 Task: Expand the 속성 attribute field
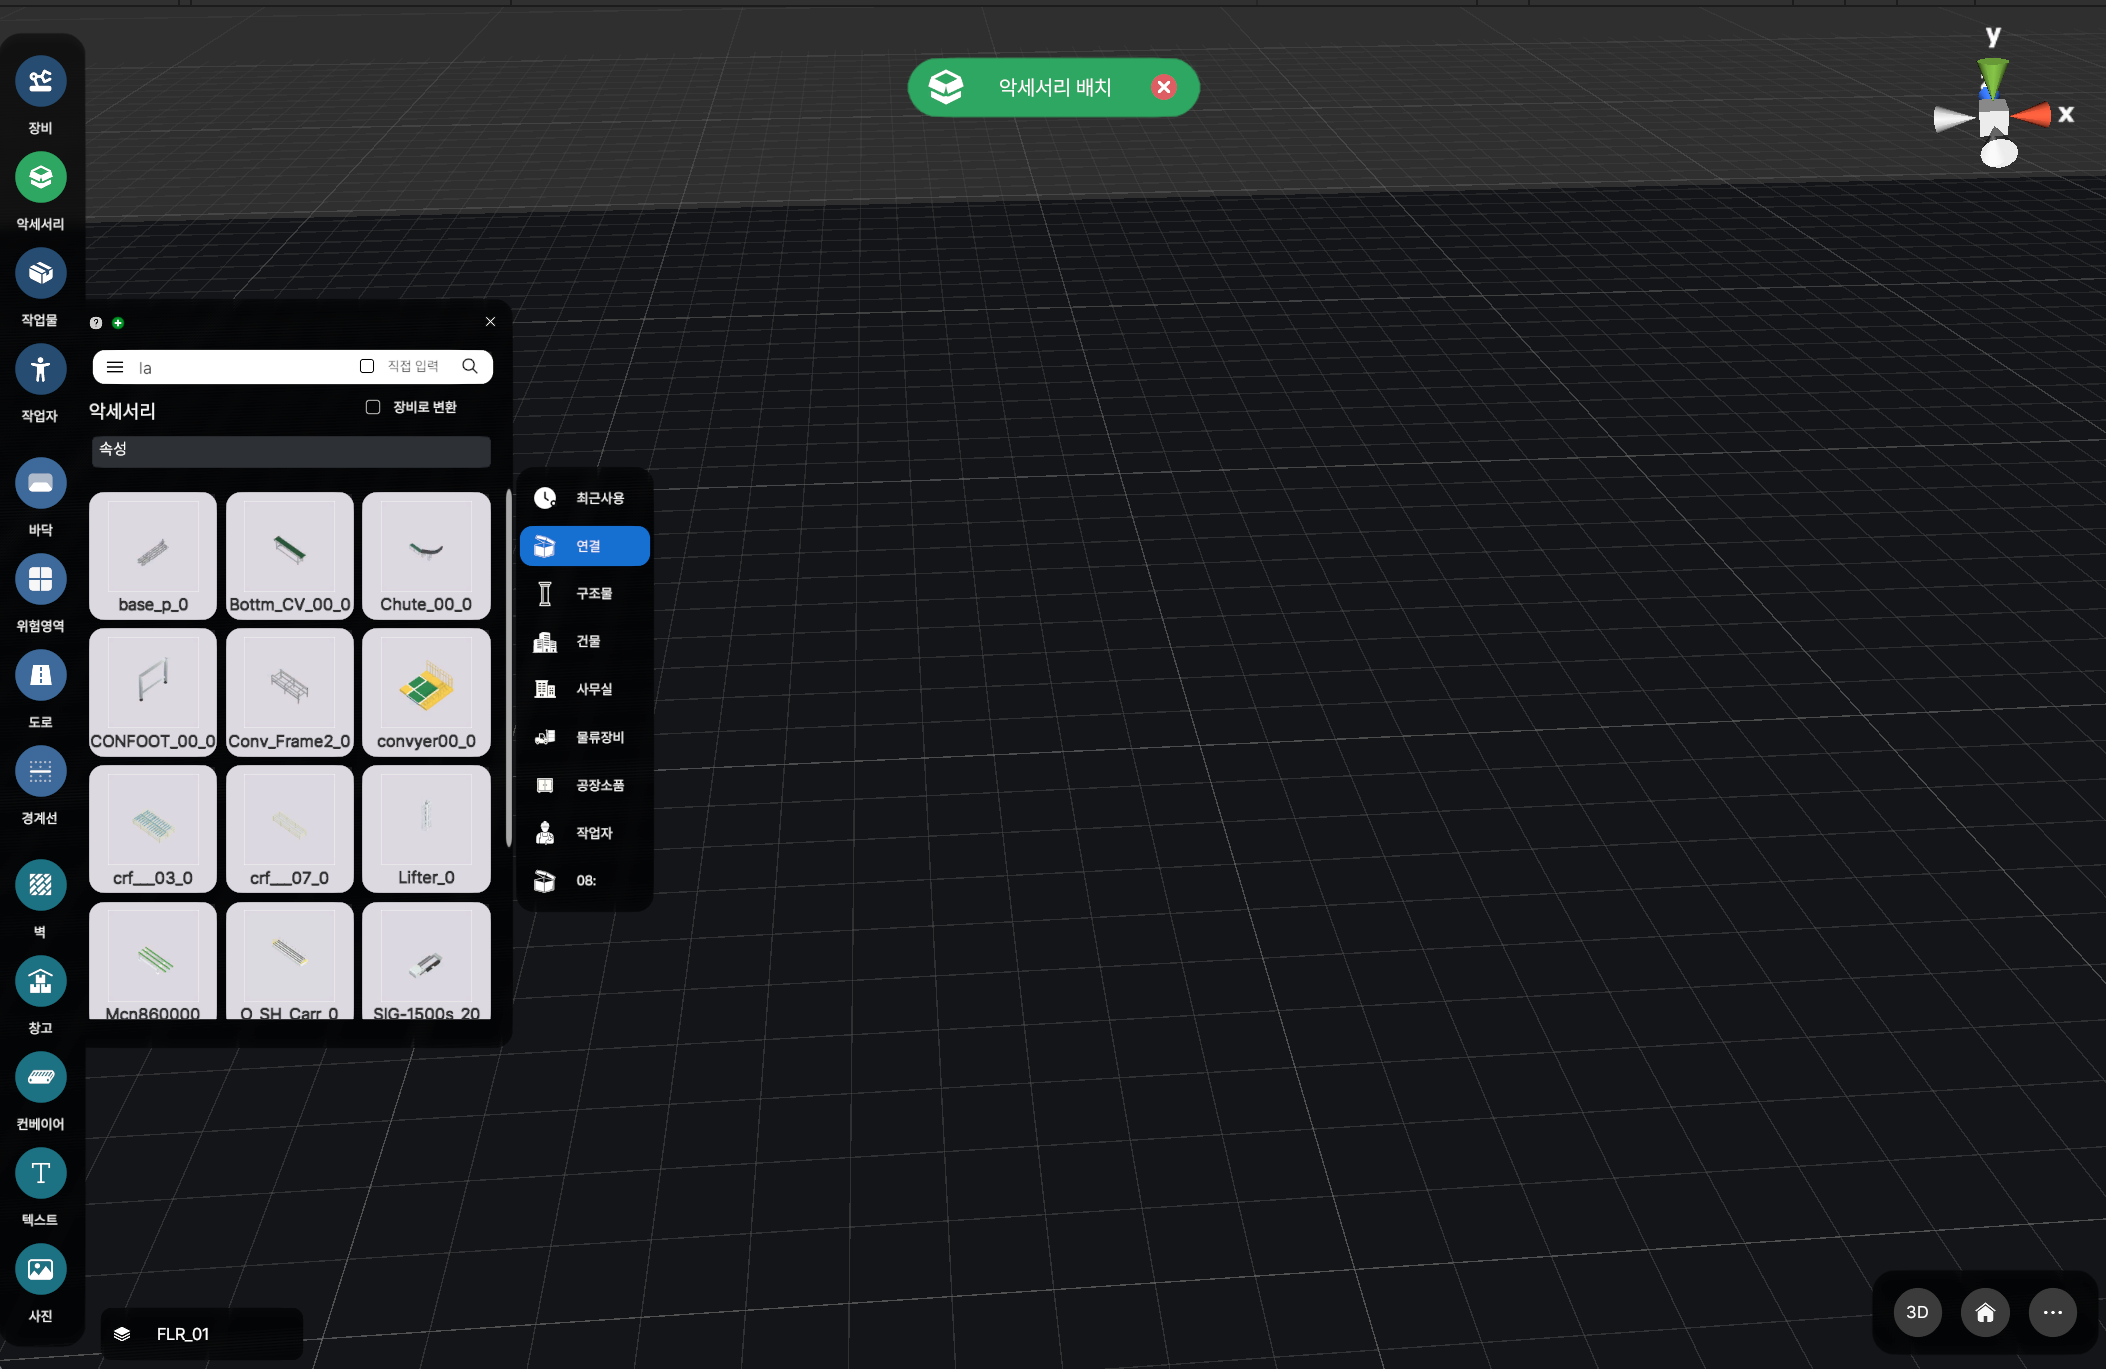(291, 450)
